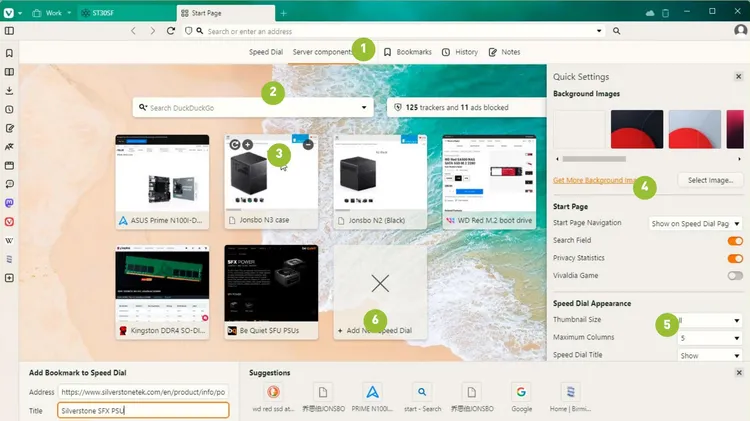Go back with the back arrow
750x421 pixels.
[x=133, y=31]
